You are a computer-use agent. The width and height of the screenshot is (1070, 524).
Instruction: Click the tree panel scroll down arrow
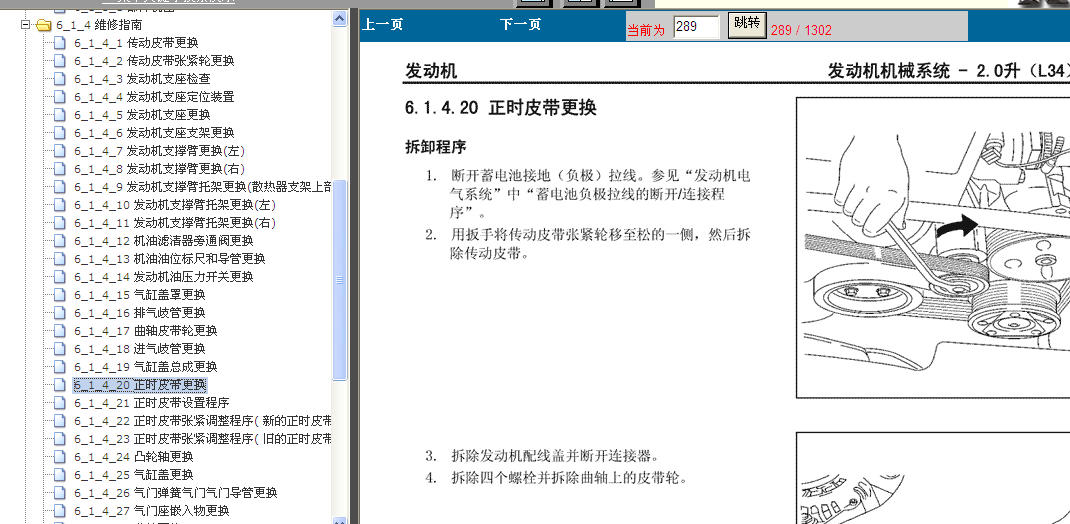pyautogui.click(x=339, y=520)
